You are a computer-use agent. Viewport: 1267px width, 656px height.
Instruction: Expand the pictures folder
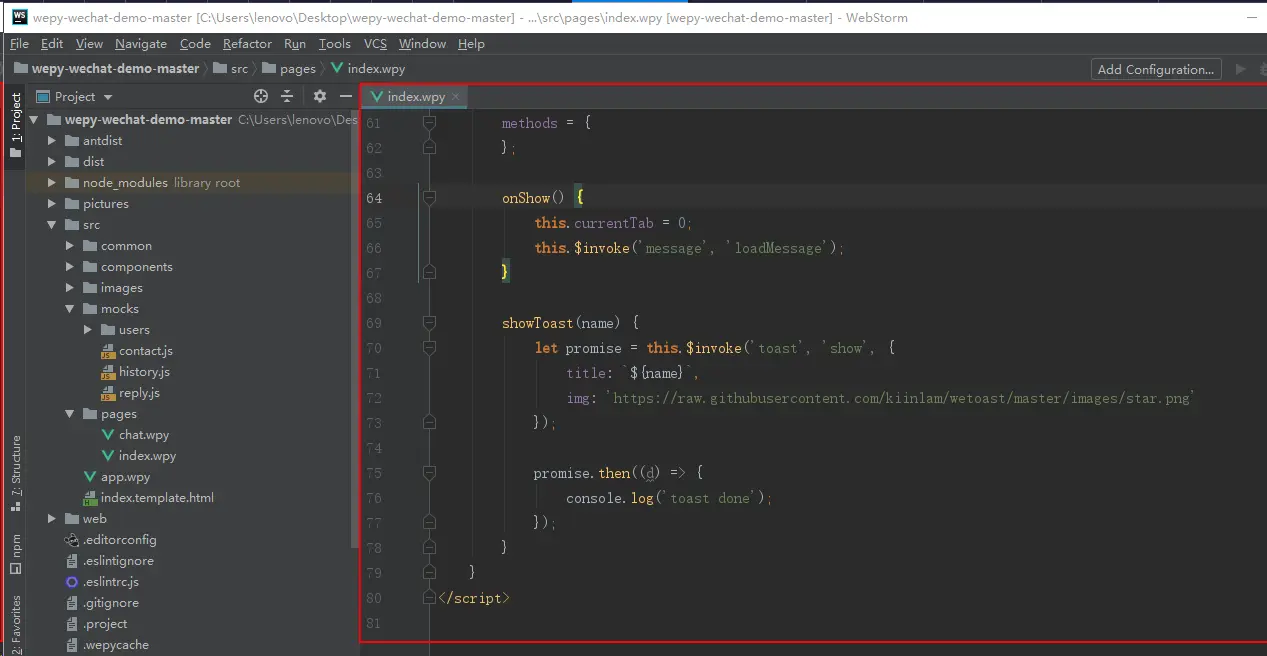pyautogui.click(x=52, y=203)
